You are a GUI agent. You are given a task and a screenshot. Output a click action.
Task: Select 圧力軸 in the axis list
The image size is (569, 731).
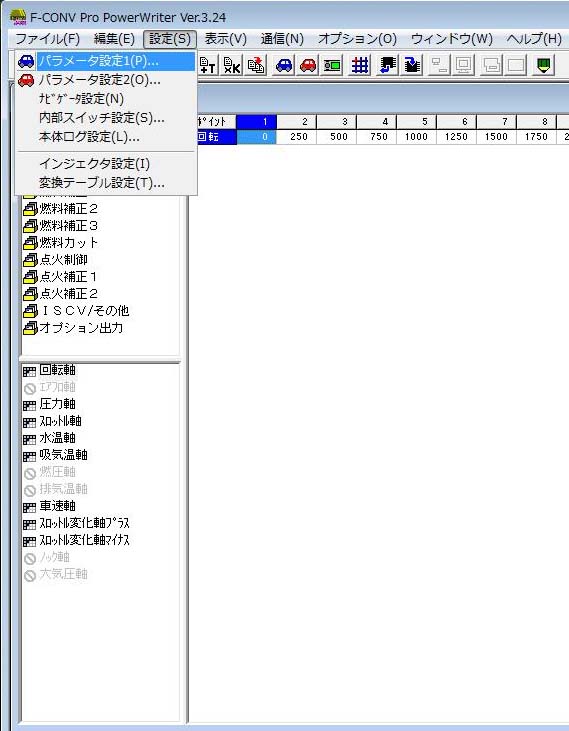[49, 404]
